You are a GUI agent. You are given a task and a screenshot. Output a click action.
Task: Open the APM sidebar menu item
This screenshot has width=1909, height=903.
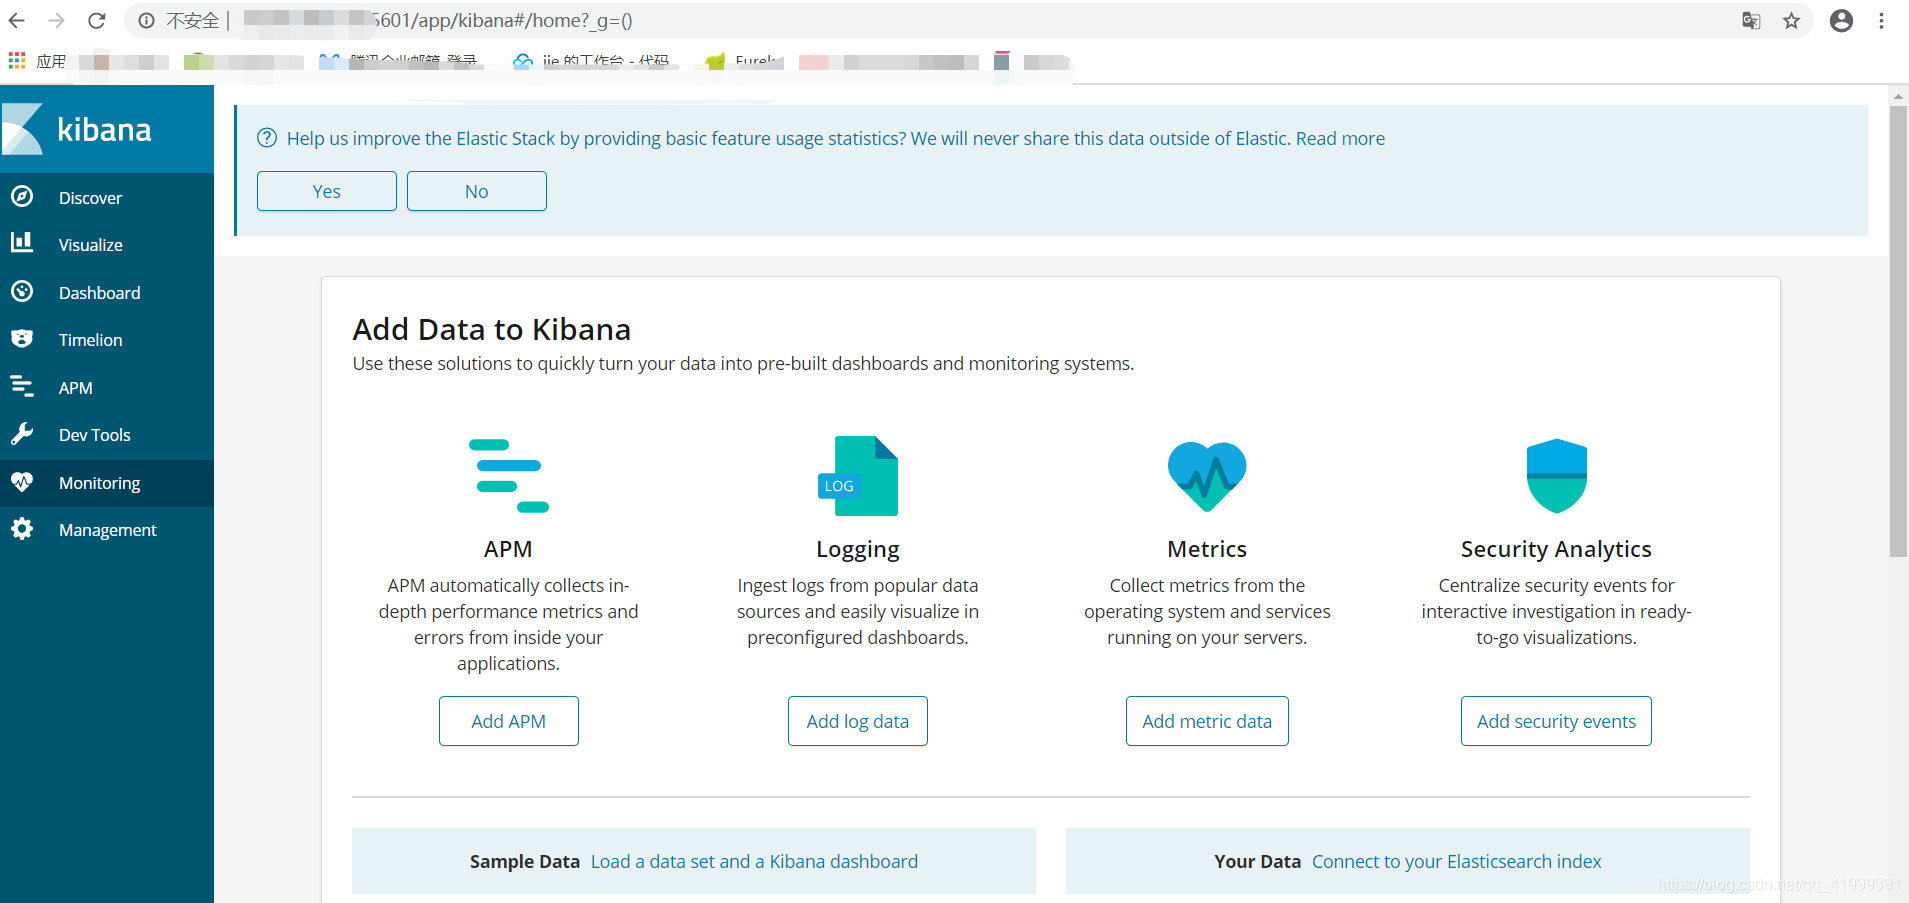pos(107,388)
